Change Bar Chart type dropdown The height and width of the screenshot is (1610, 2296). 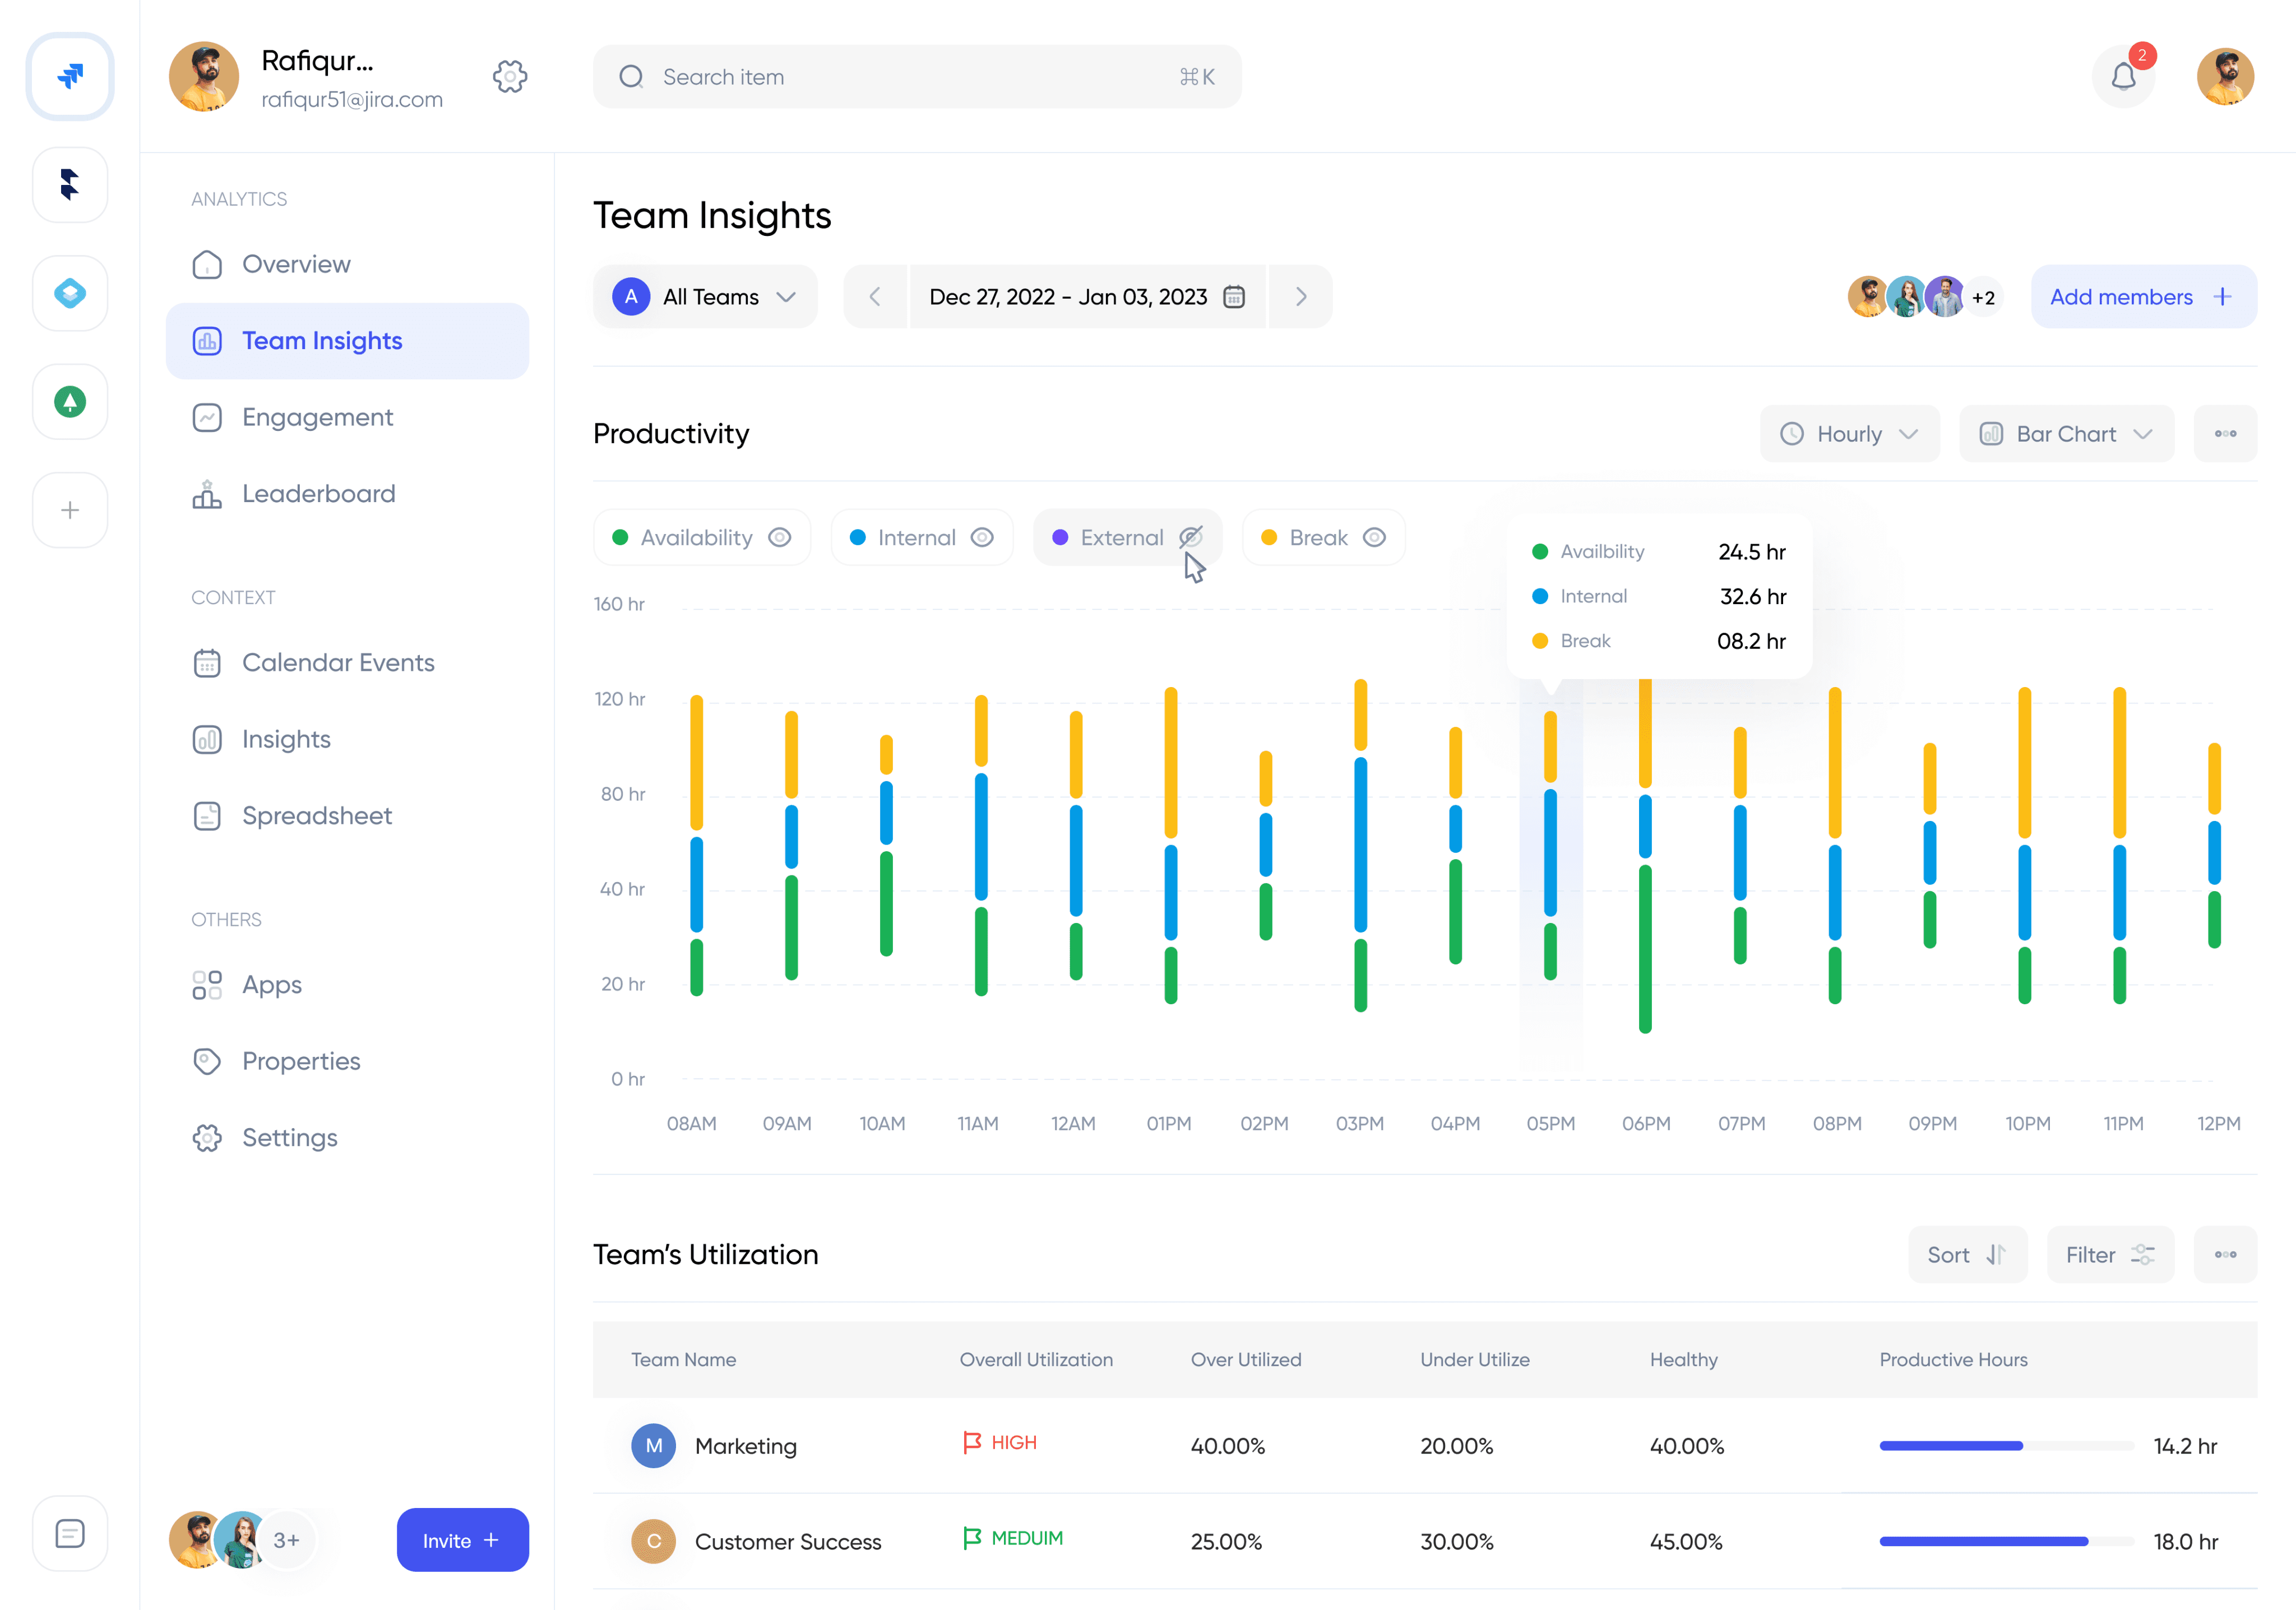pyautogui.click(x=2066, y=434)
